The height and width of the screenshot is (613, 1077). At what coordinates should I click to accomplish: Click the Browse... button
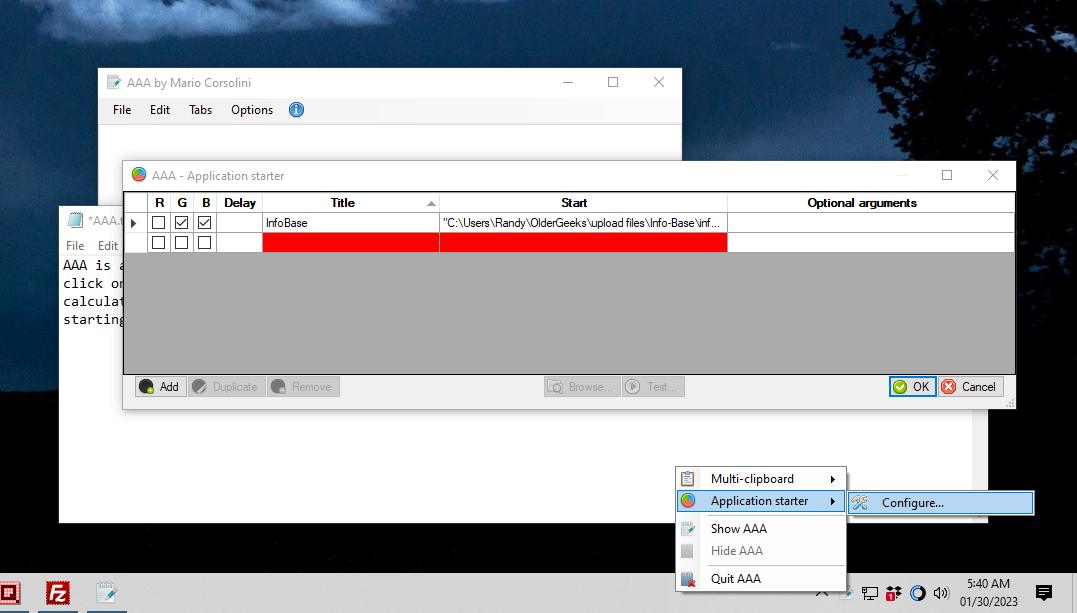point(582,387)
